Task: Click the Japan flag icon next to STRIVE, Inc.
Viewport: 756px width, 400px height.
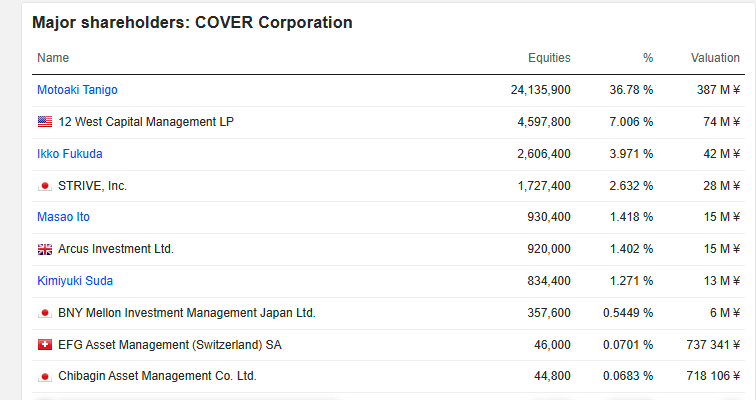Action: coord(45,186)
